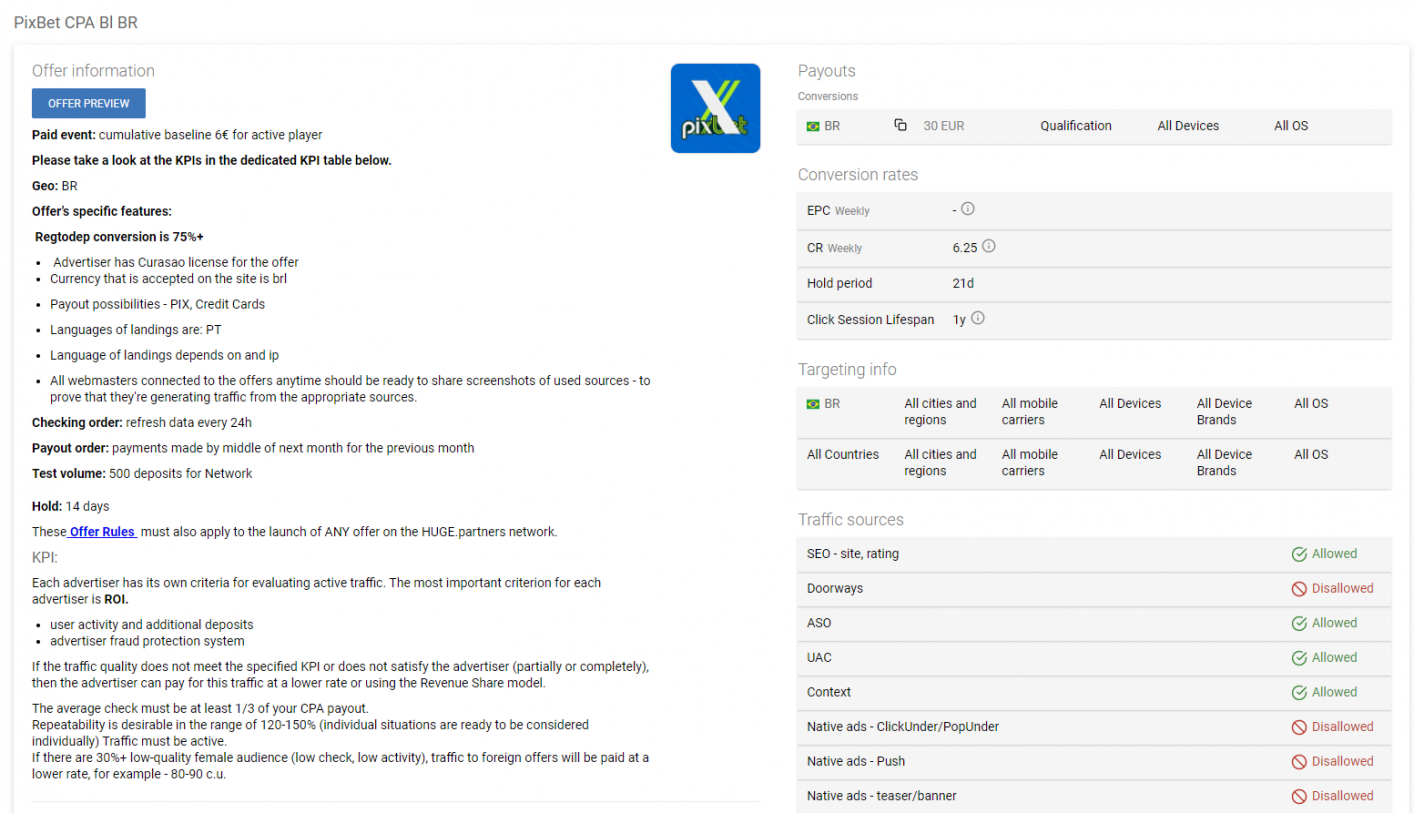1414x813 pixels.
Task: Click the PixBet logo image
Action: [x=715, y=108]
